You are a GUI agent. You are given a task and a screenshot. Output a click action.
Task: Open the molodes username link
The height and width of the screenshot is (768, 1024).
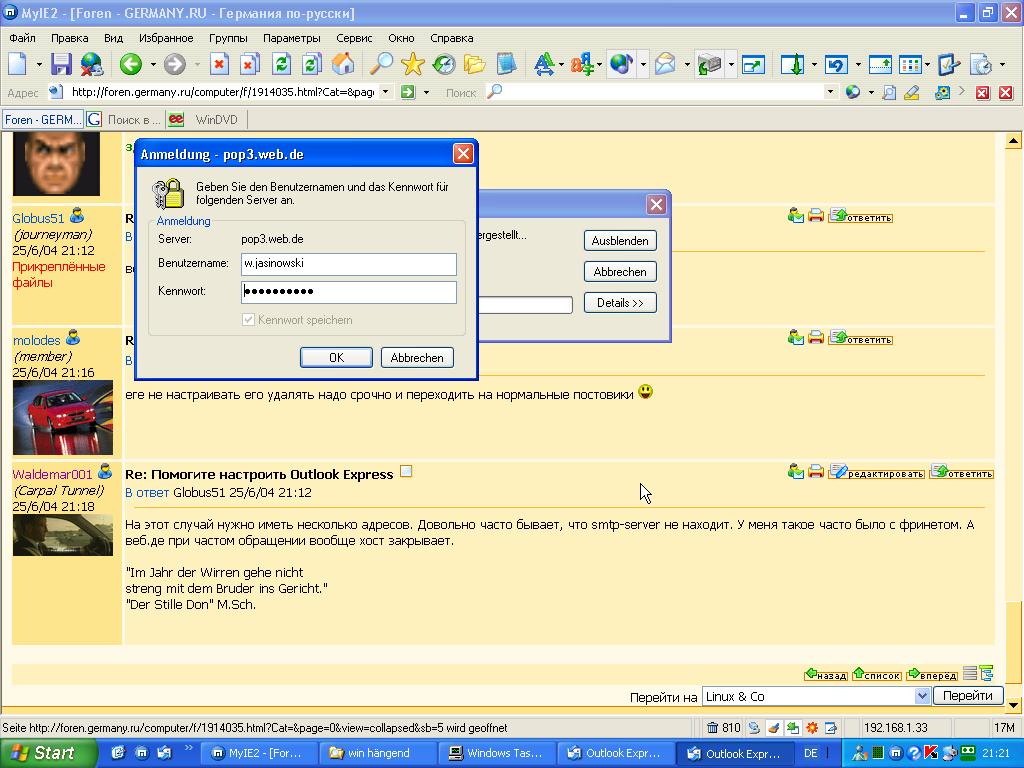(x=37, y=340)
